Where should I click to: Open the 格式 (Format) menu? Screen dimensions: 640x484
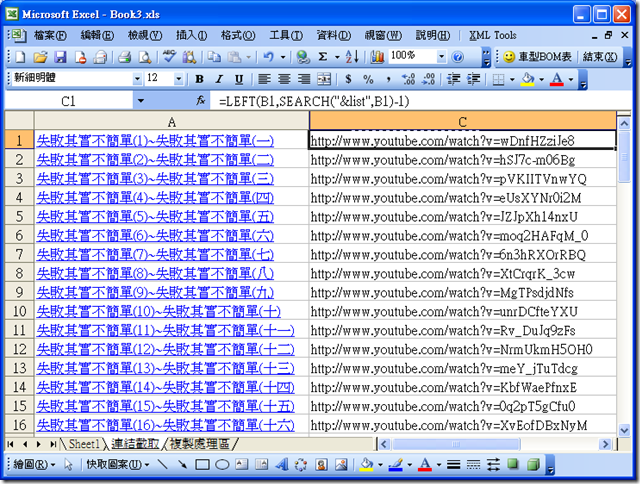point(238,35)
